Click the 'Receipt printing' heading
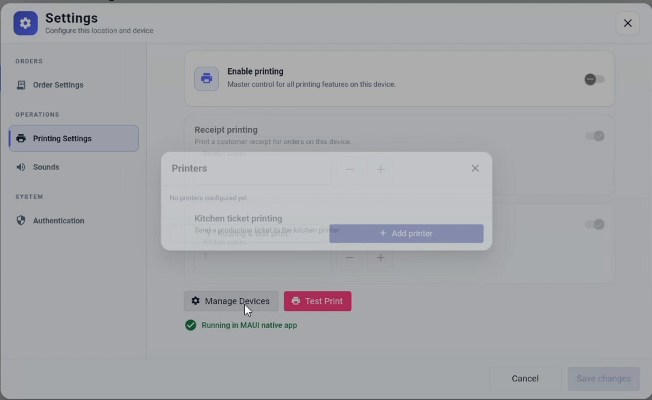Viewport: 652px width, 400px height. coord(226,130)
